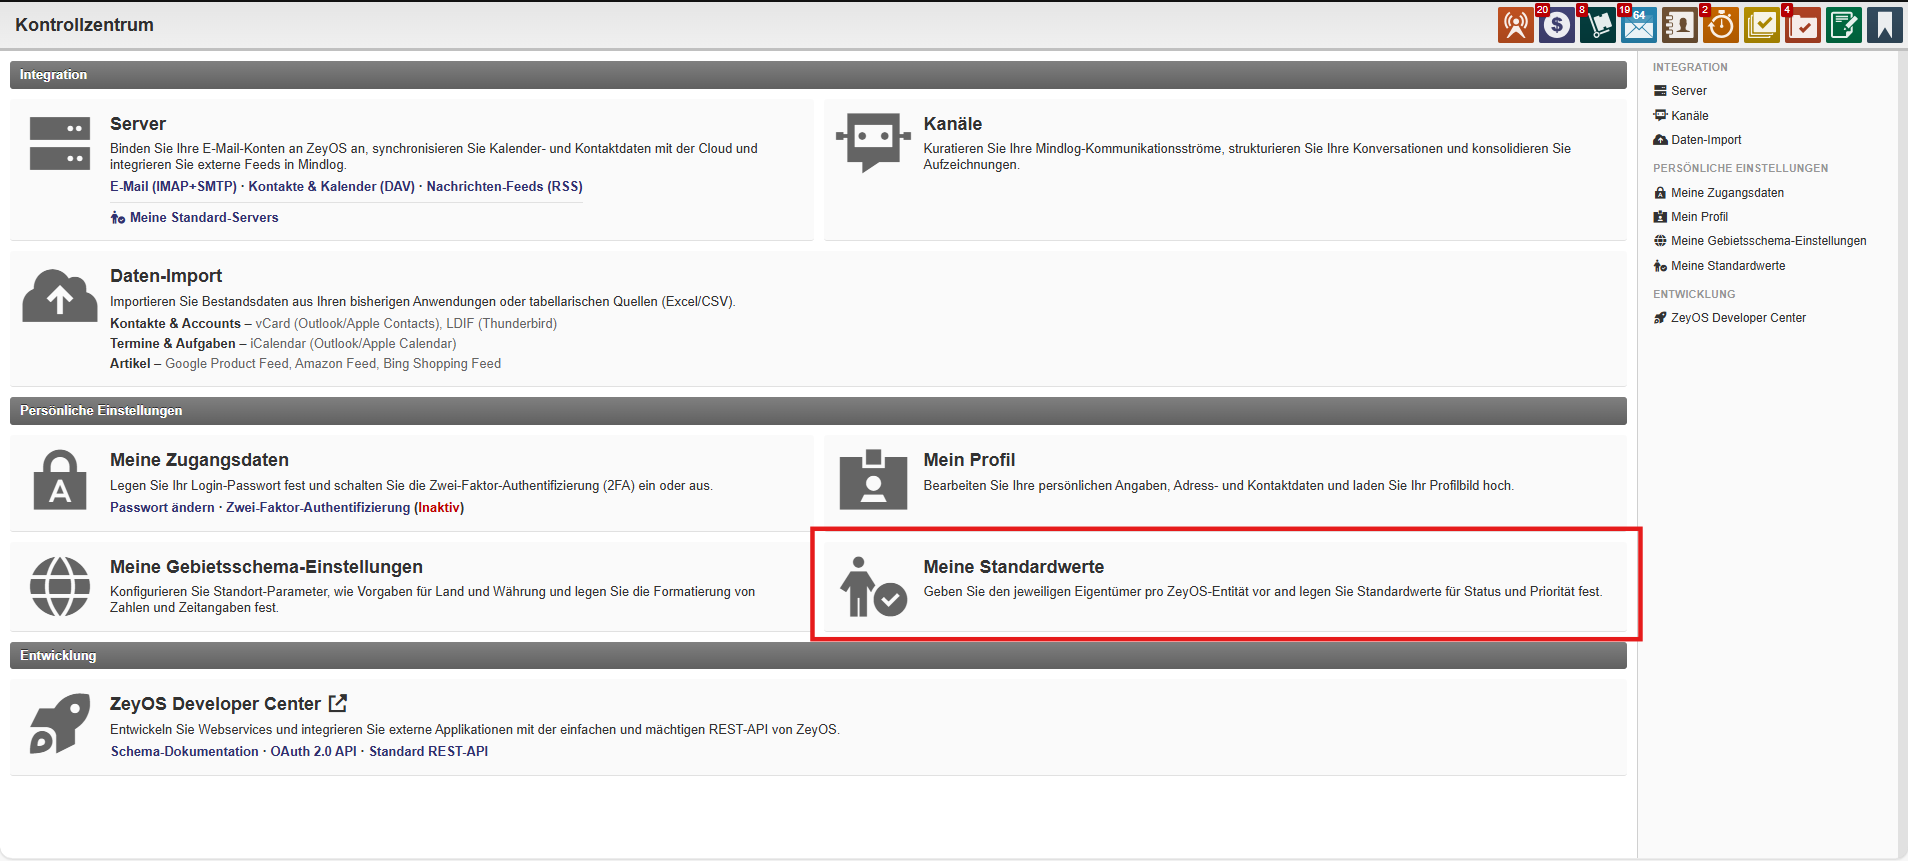
Task: Open the OAuth 2.0 API link
Action: point(313,752)
